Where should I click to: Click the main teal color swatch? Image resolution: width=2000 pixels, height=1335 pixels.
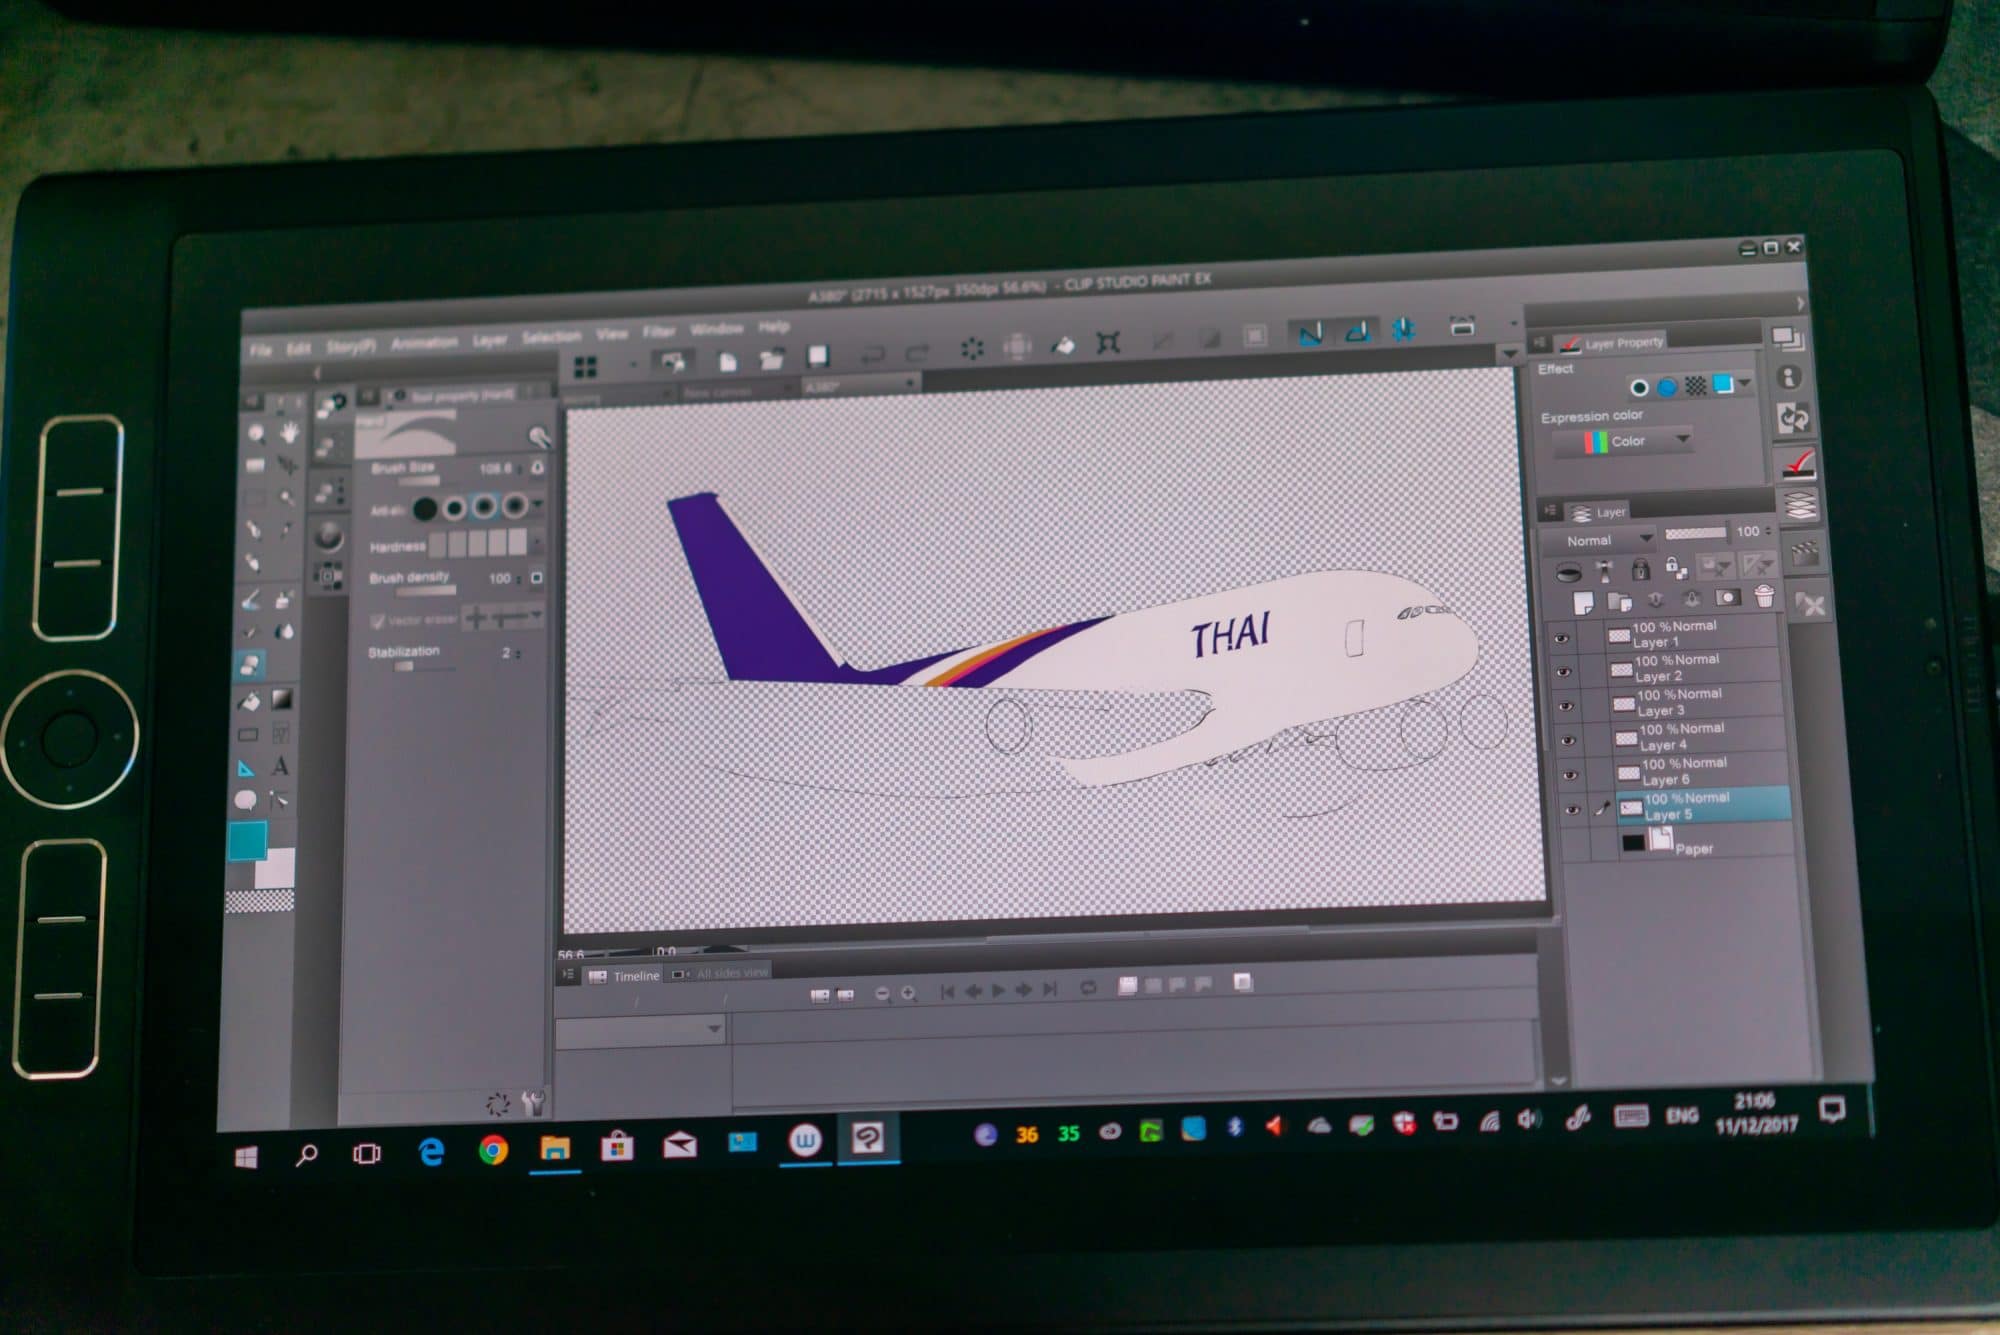point(247,841)
